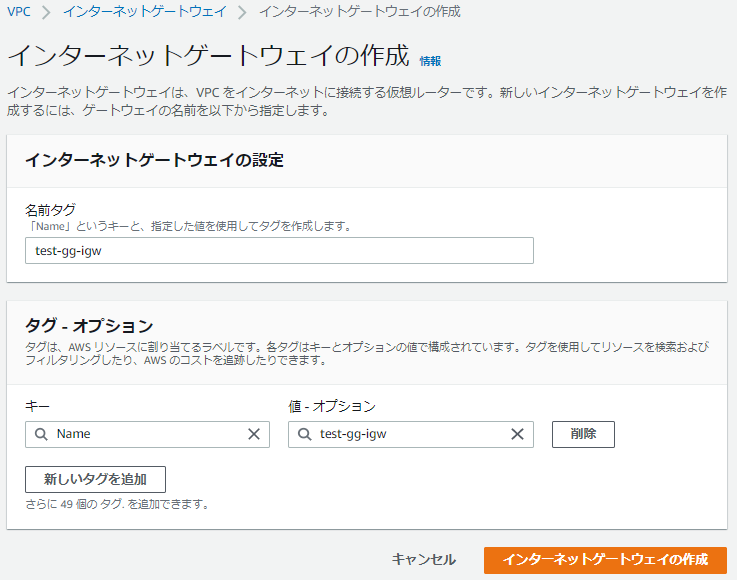This screenshot has width=737, height=580.
Task: Open the VPC breadcrumb link
Action: tap(19, 11)
